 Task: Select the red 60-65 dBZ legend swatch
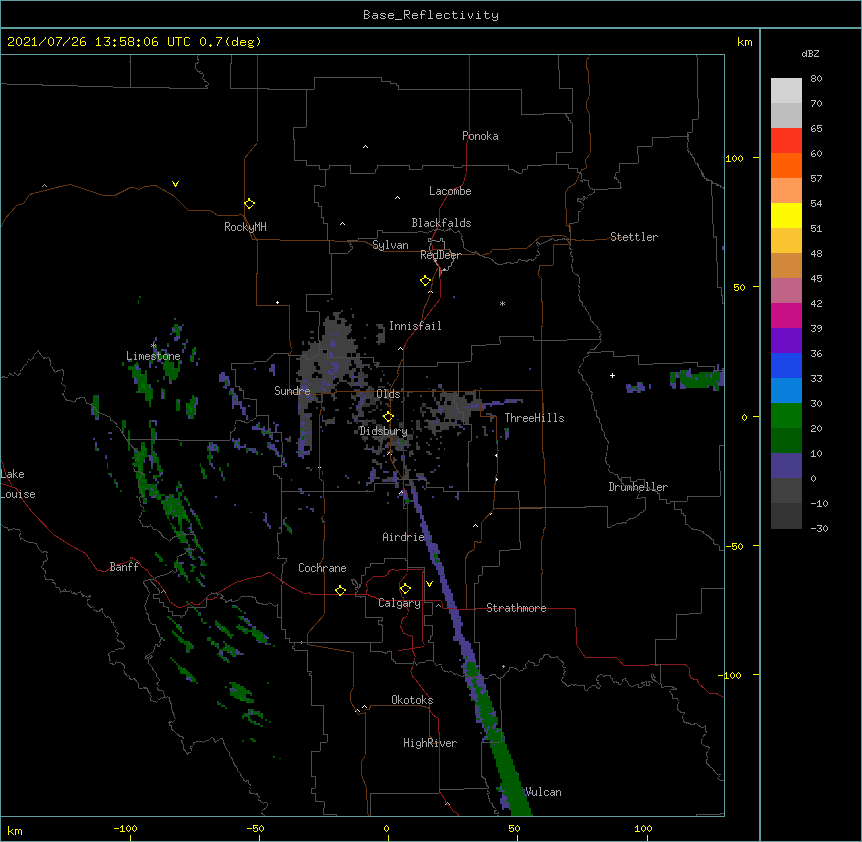click(x=786, y=141)
